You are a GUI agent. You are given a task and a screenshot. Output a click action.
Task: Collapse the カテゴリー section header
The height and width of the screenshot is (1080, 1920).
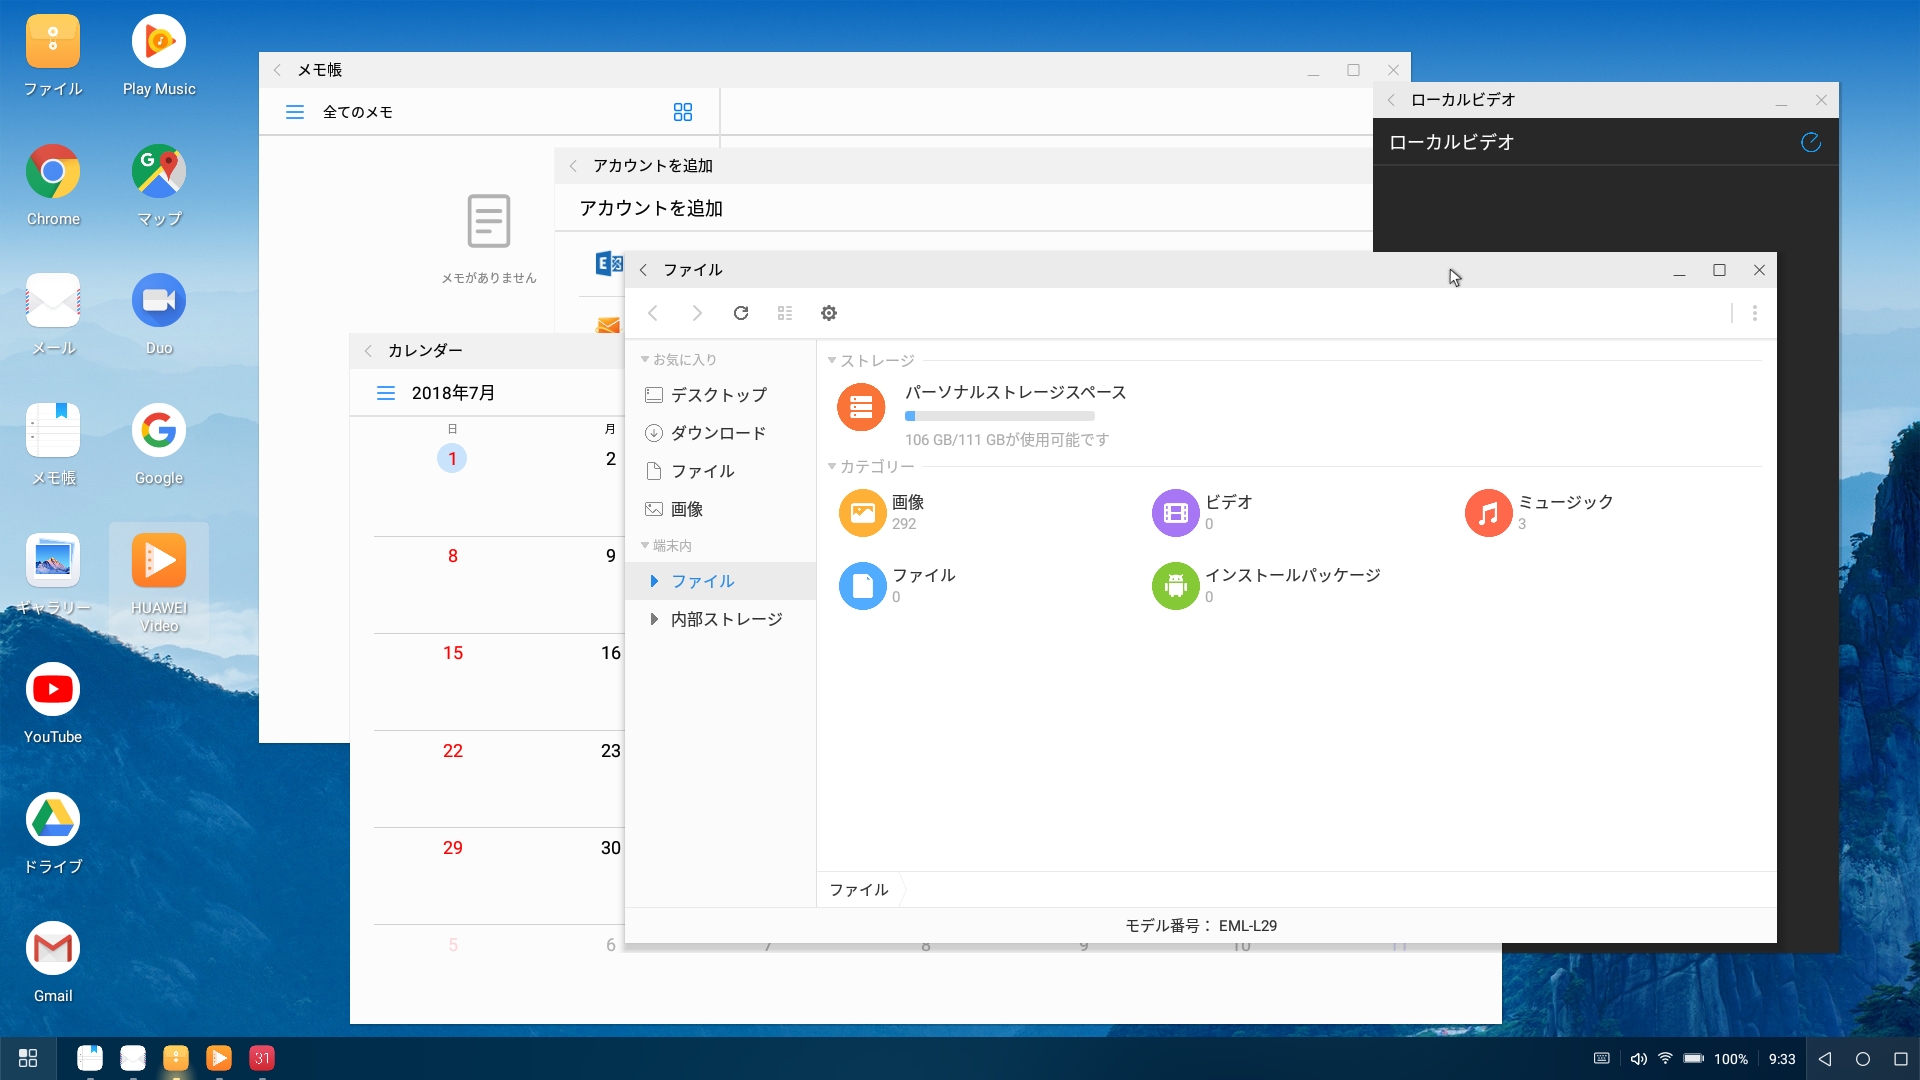coord(832,466)
